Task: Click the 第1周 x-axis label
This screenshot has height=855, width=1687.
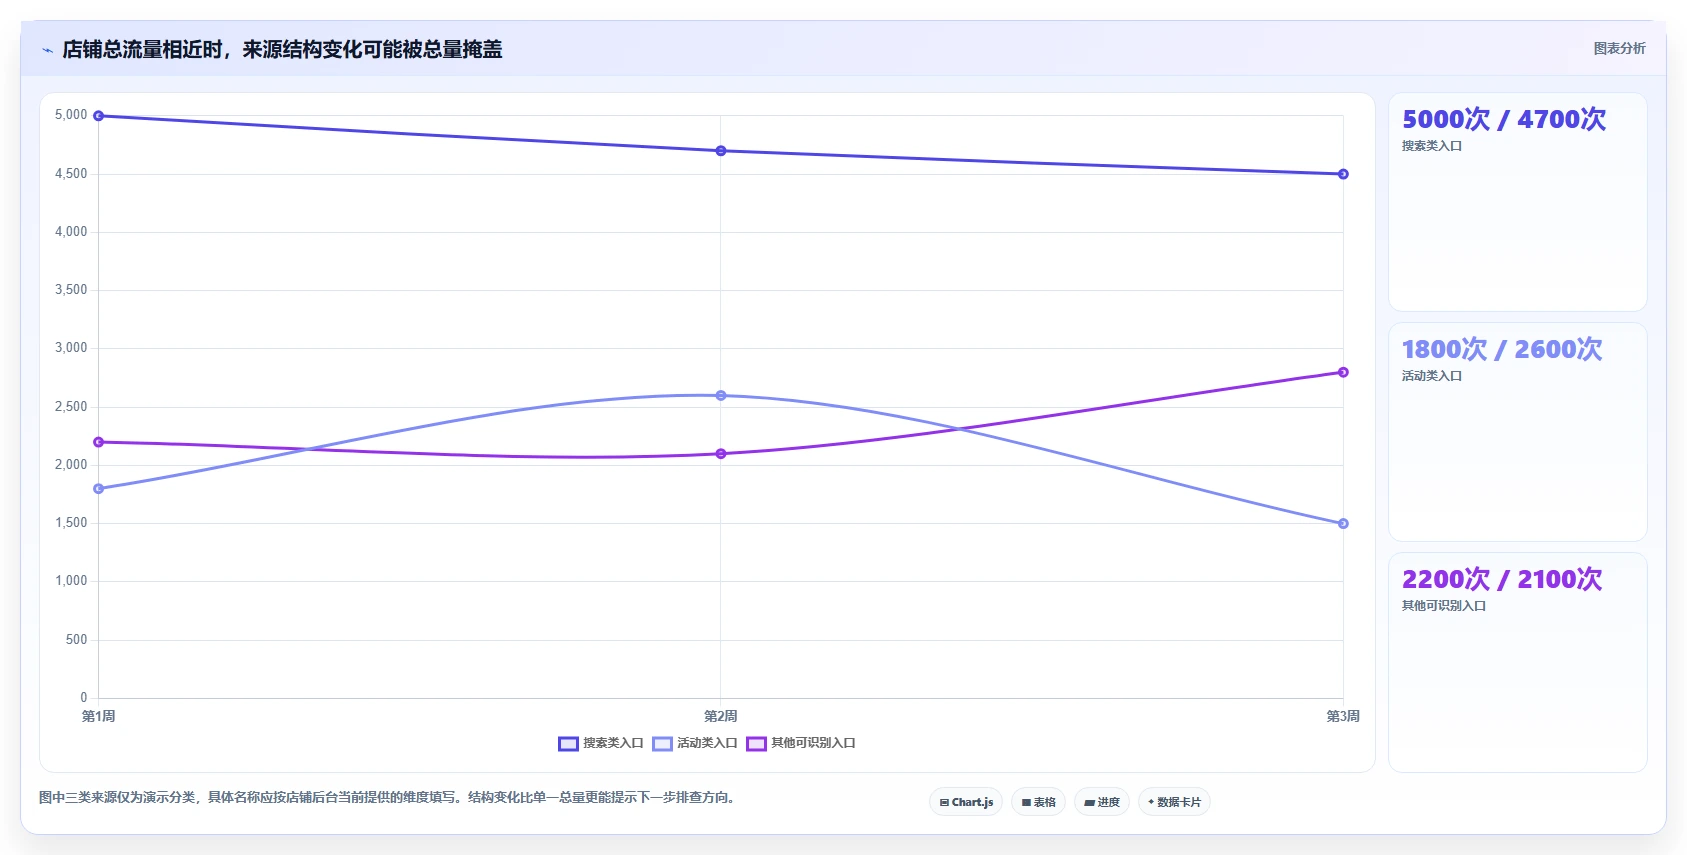Action: click(98, 716)
